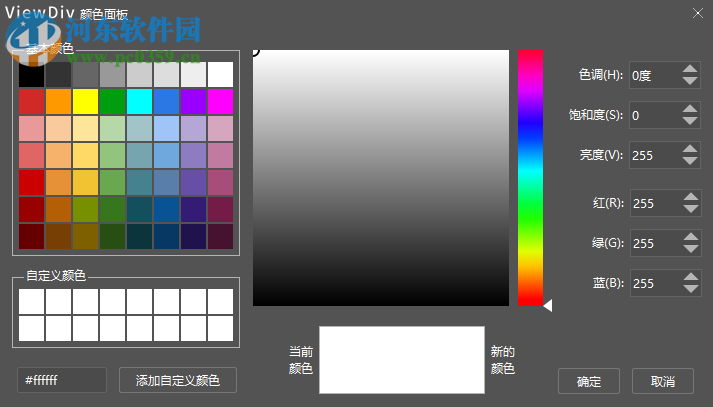Select the first custom color slot

coord(31,301)
